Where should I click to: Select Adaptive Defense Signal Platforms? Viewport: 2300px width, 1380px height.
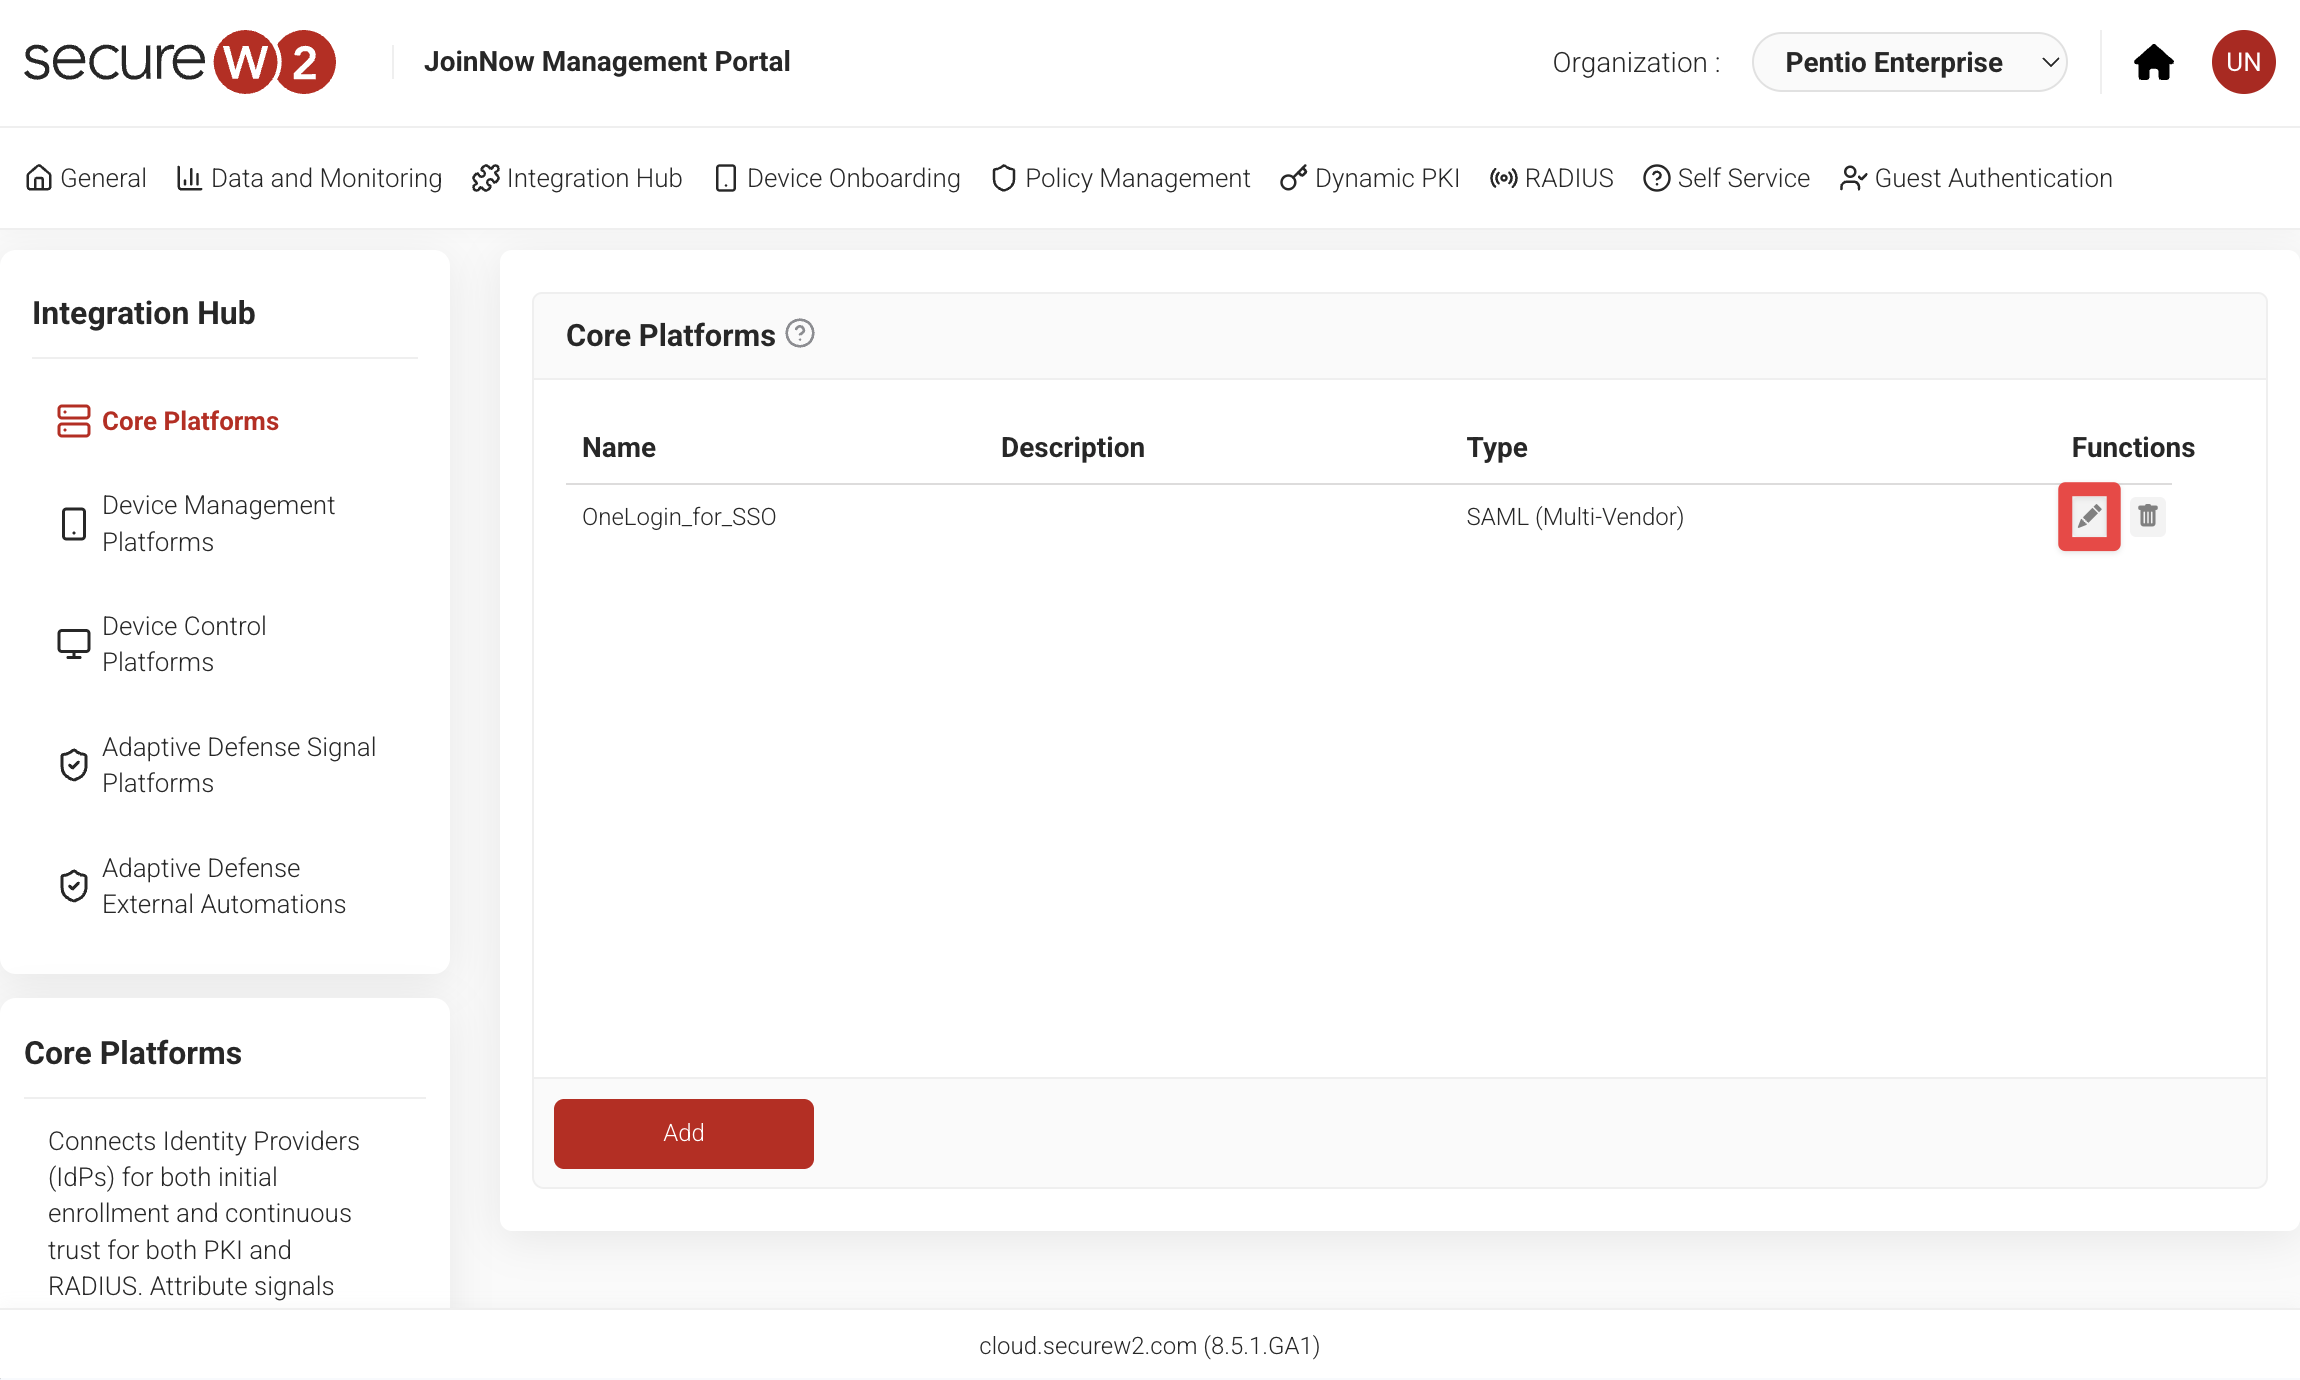pos(216,765)
